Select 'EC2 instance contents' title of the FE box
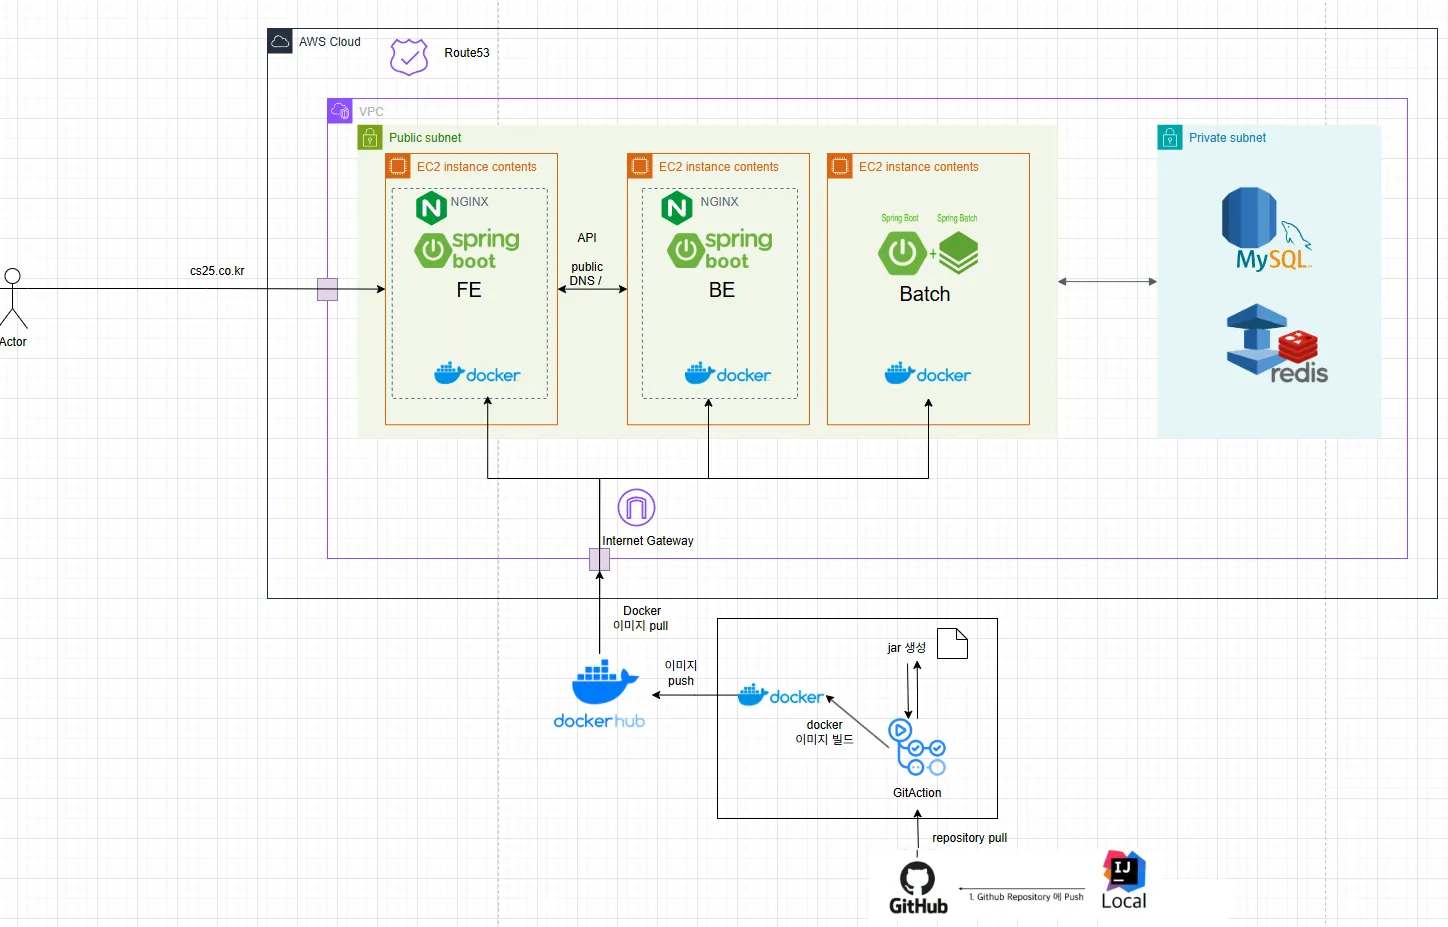 [477, 167]
